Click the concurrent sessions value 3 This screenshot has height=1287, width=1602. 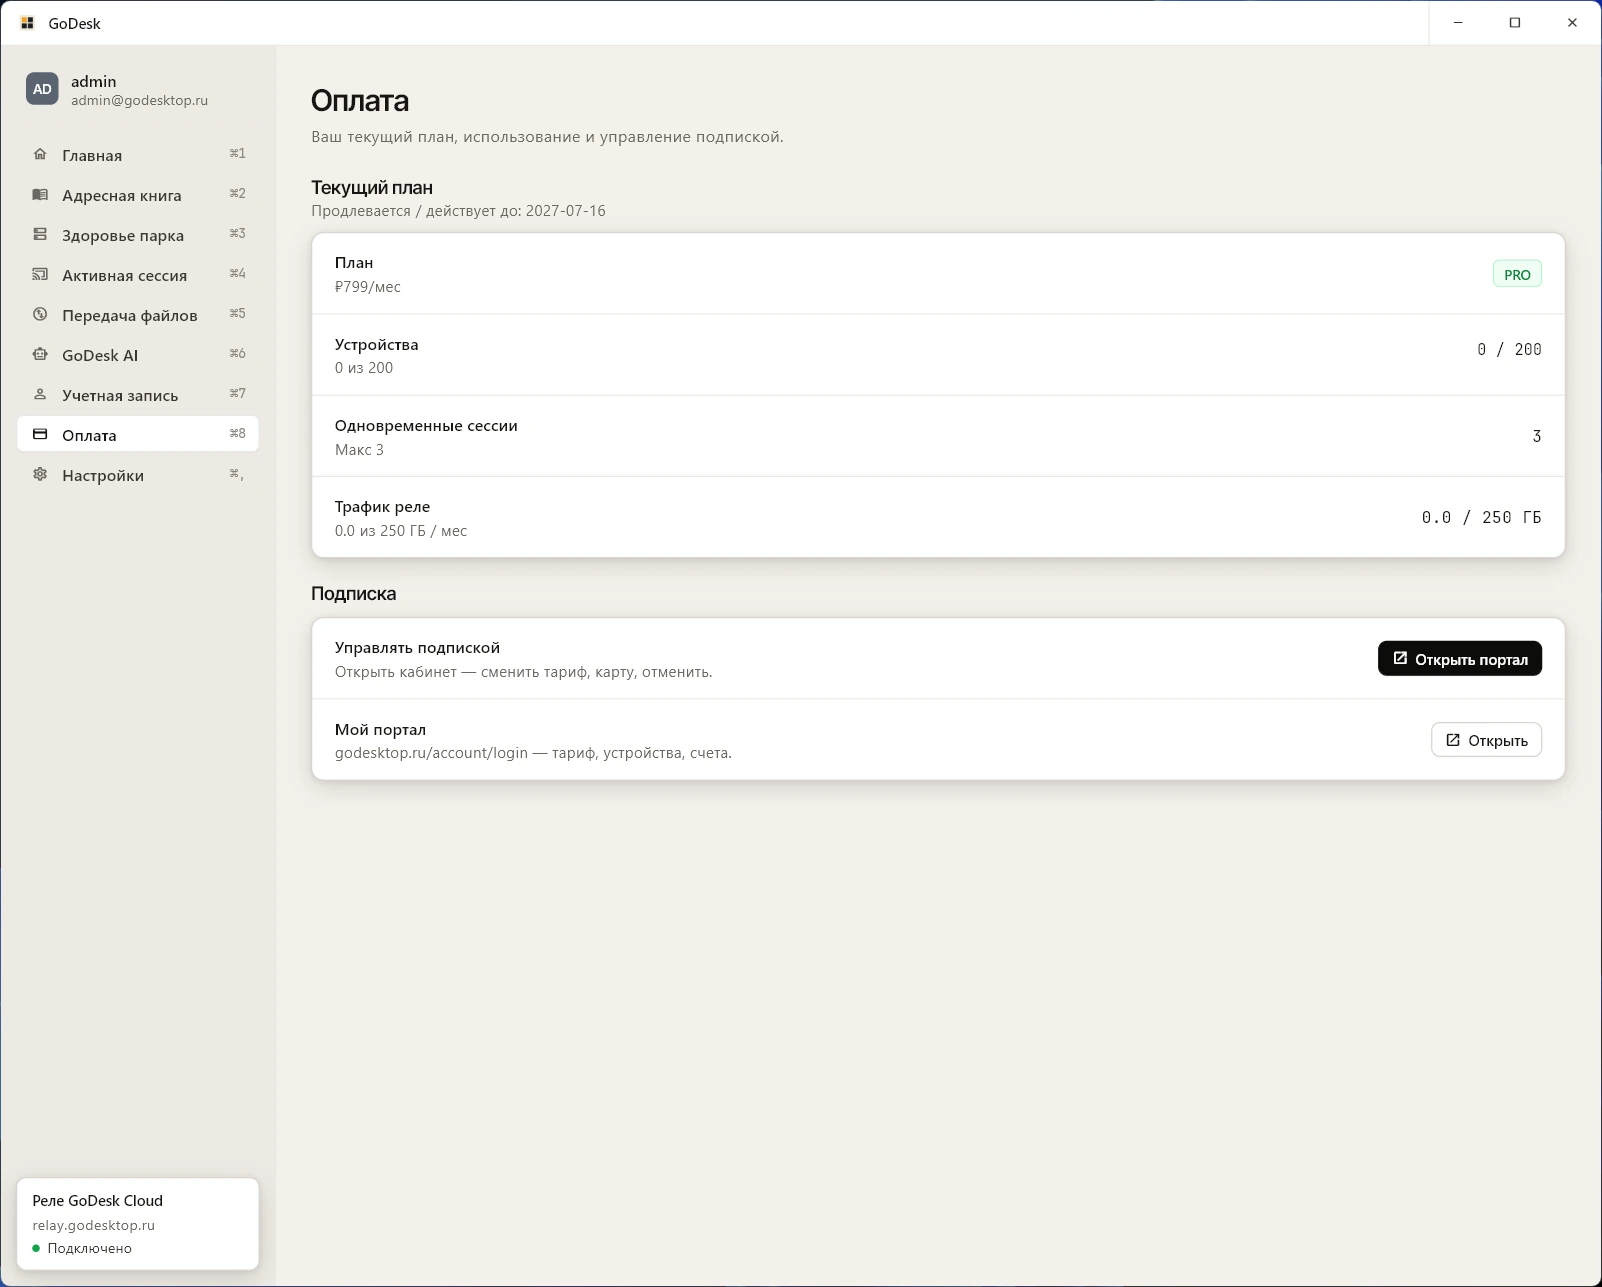point(1537,436)
